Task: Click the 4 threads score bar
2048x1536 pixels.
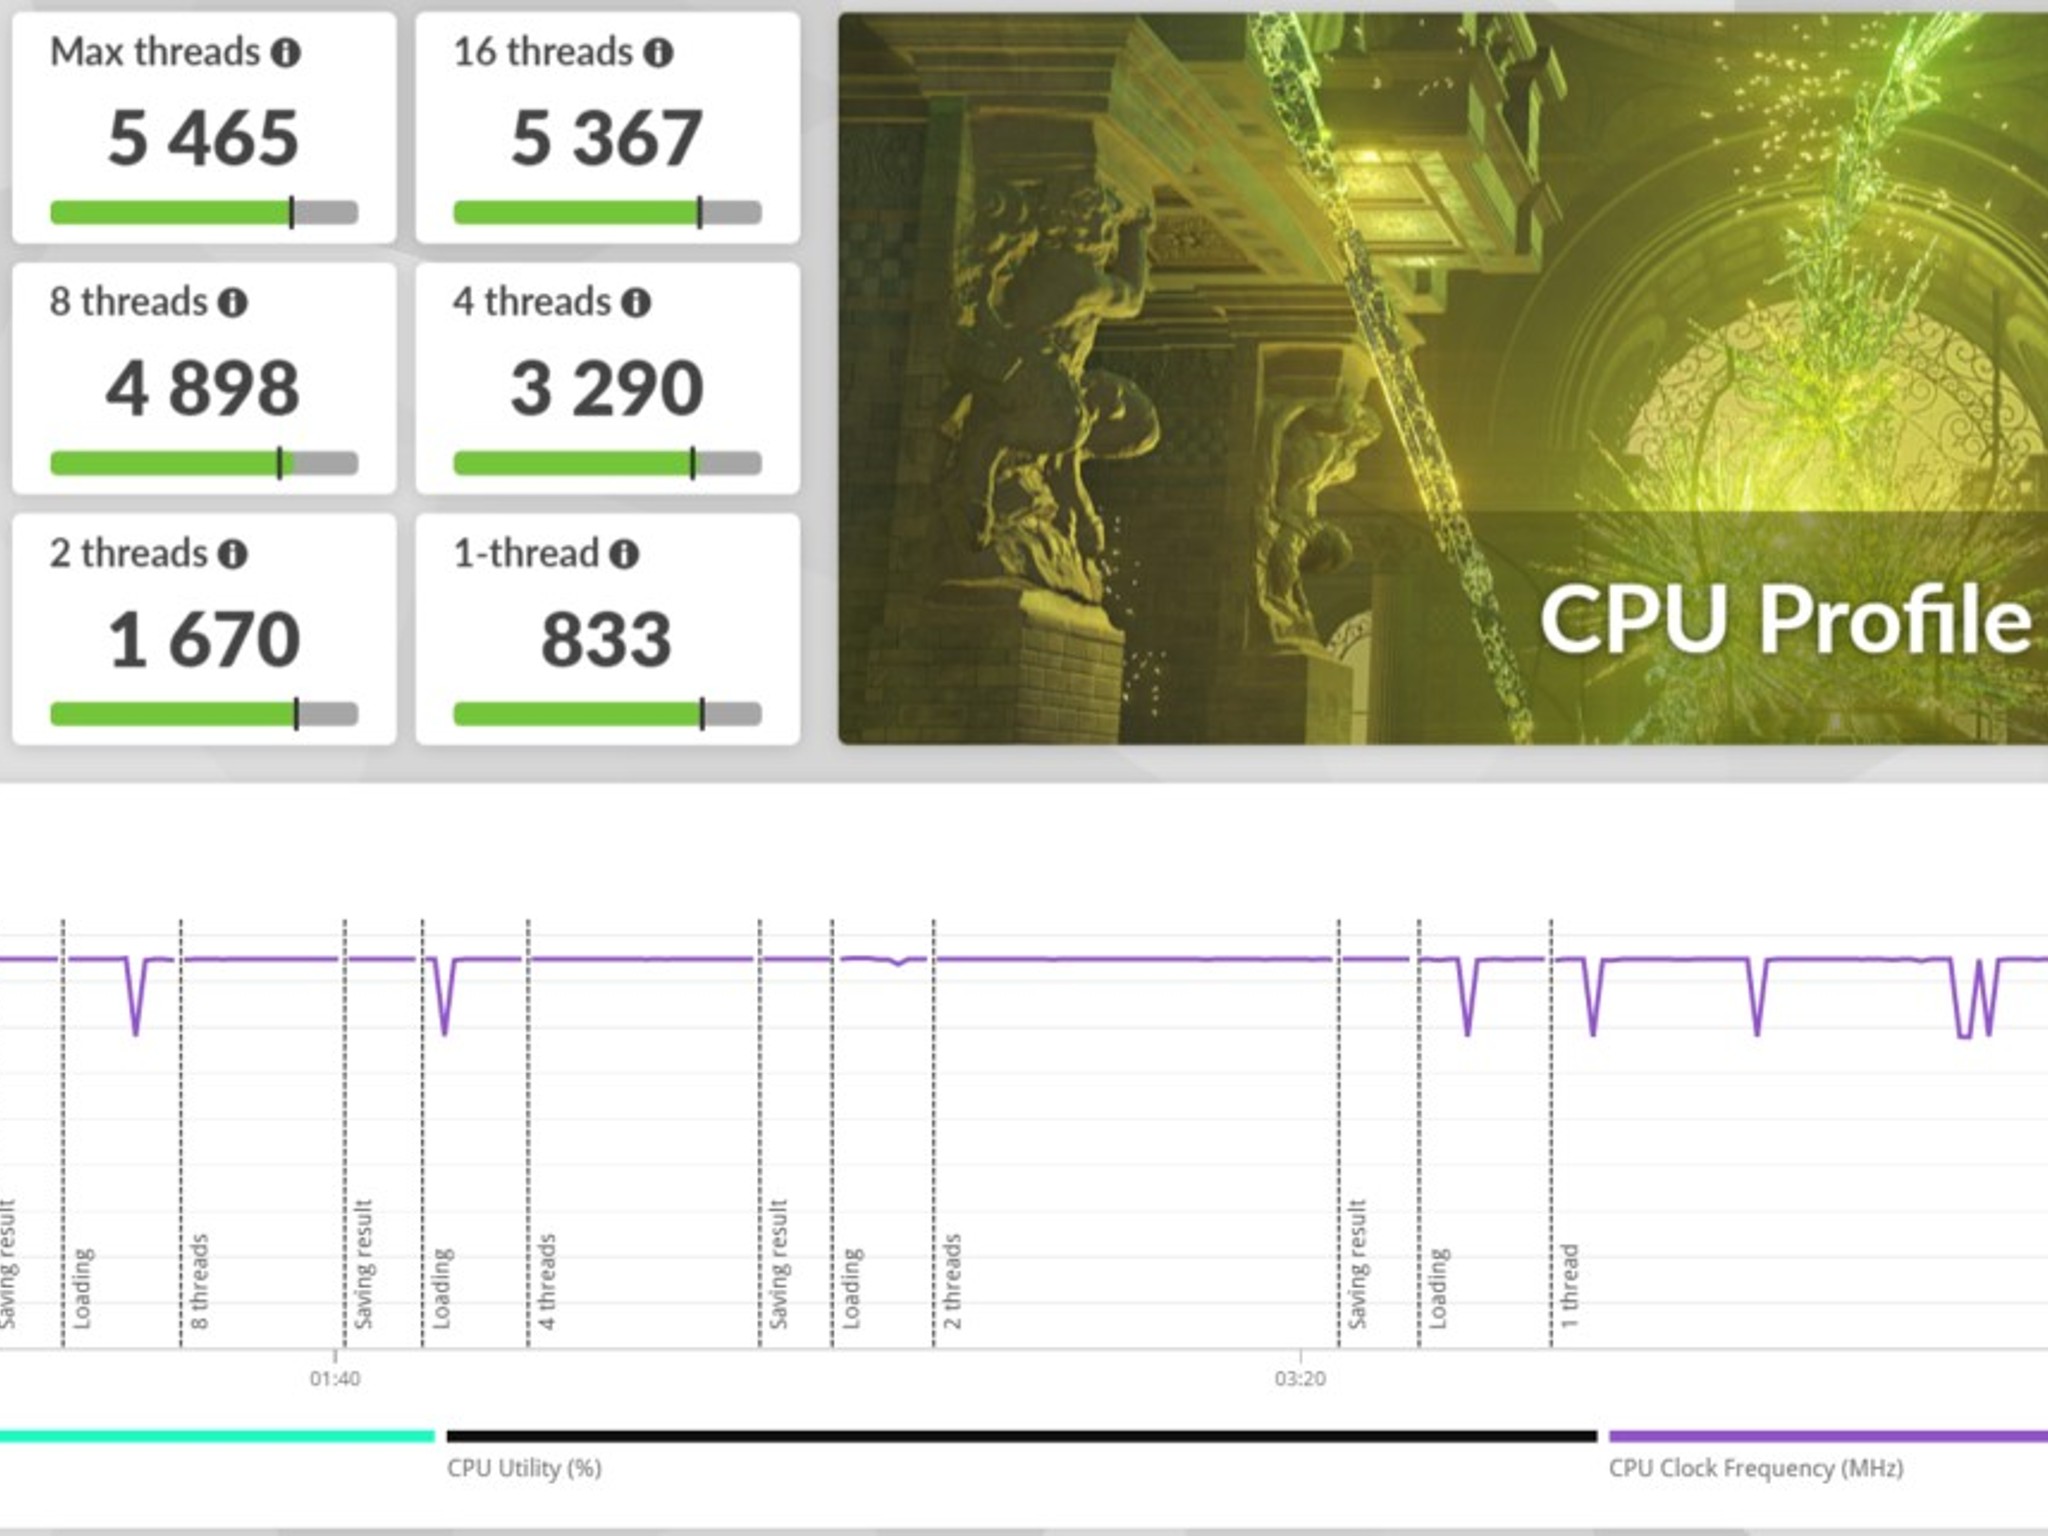Action: click(x=607, y=463)
